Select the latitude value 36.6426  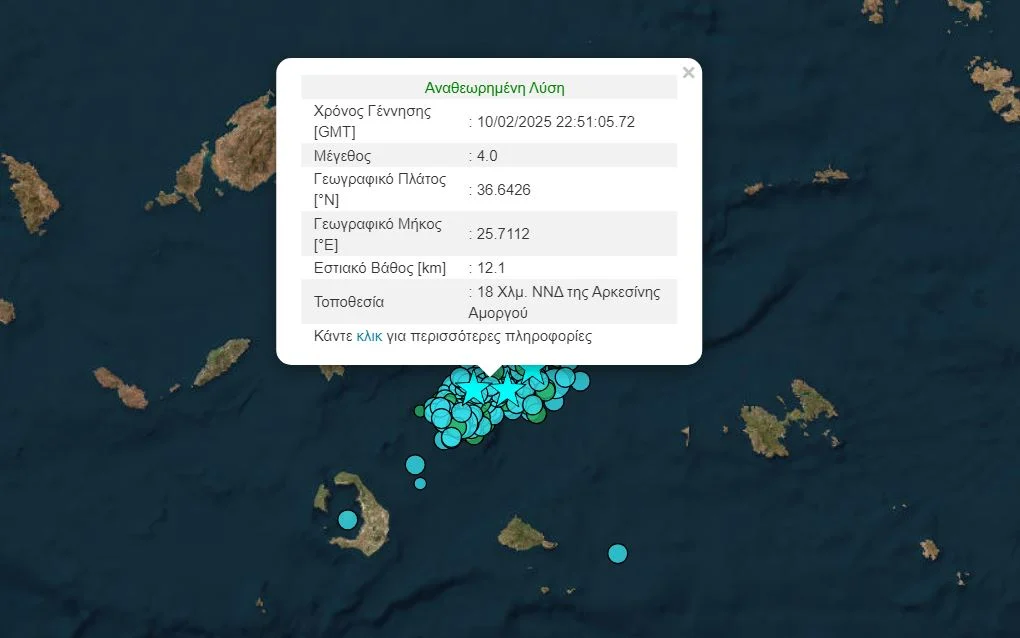click(505, 190)
